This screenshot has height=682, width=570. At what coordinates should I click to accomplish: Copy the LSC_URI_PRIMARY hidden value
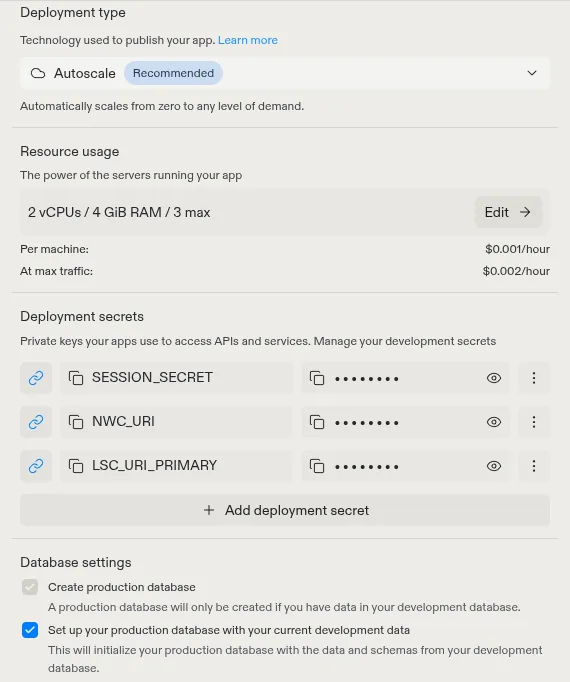tap(317, 466)
